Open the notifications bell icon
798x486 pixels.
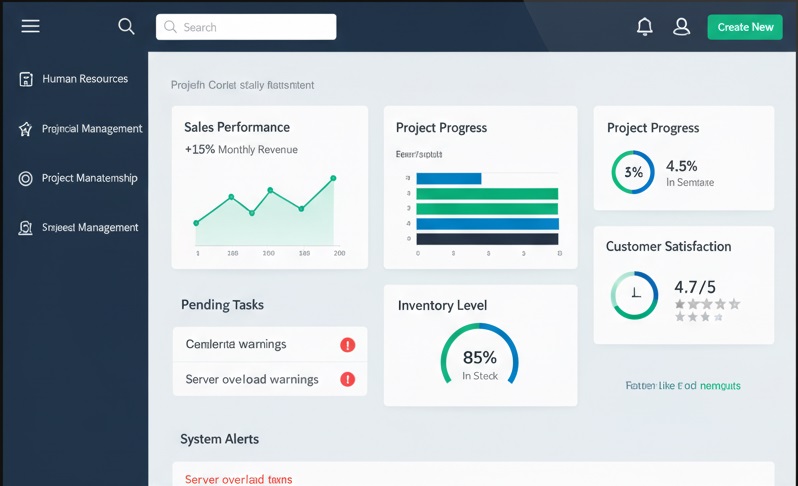coord(645,27)
